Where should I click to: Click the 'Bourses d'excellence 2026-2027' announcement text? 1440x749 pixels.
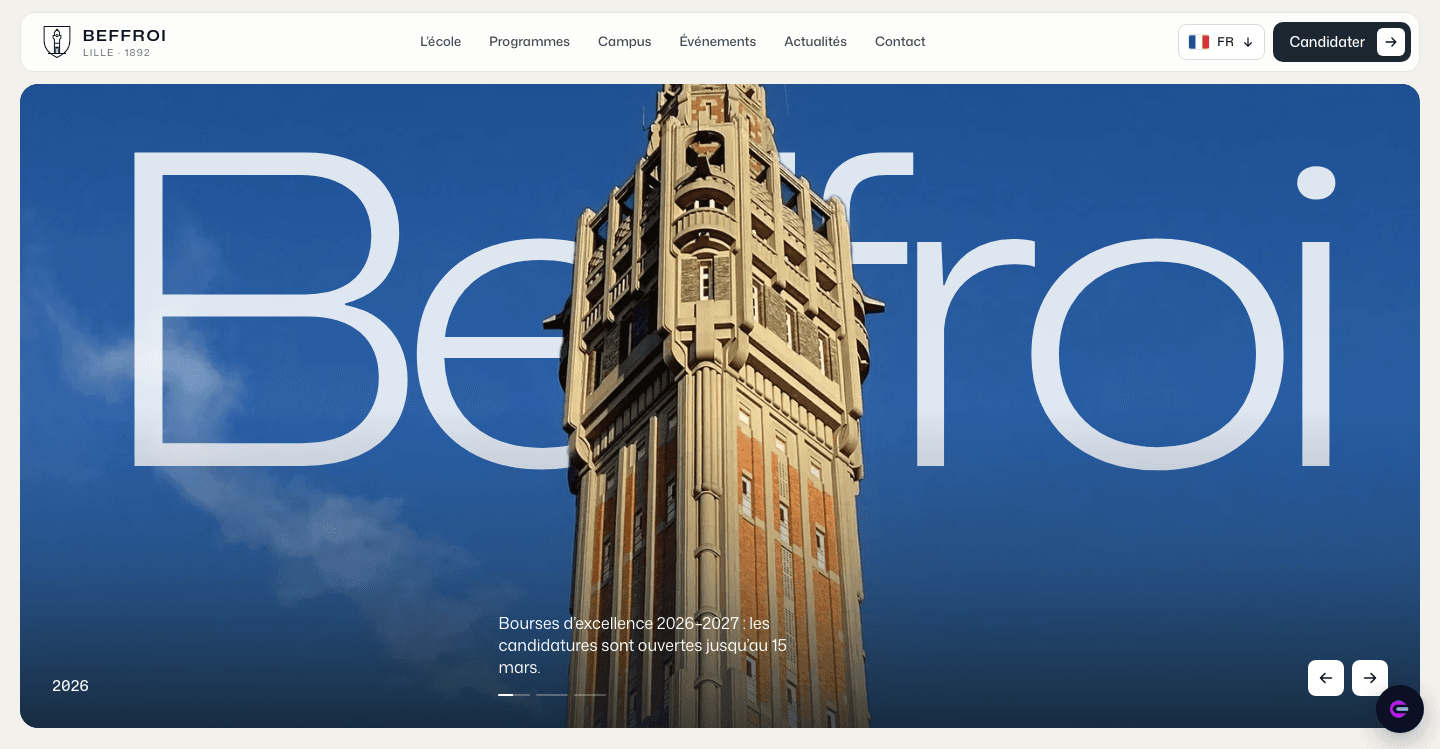pos(643,645)
